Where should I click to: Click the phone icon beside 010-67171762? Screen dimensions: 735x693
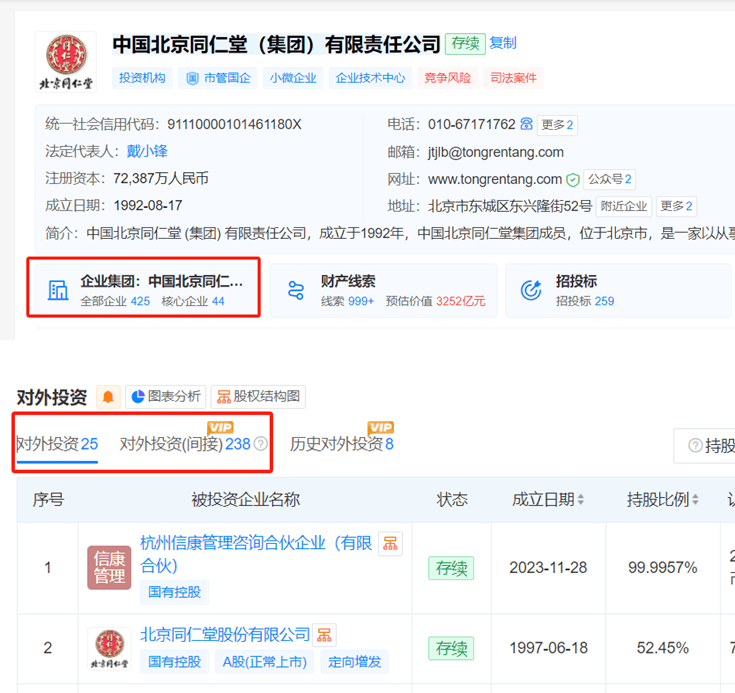pyautogui.click(x=527, y=125)
